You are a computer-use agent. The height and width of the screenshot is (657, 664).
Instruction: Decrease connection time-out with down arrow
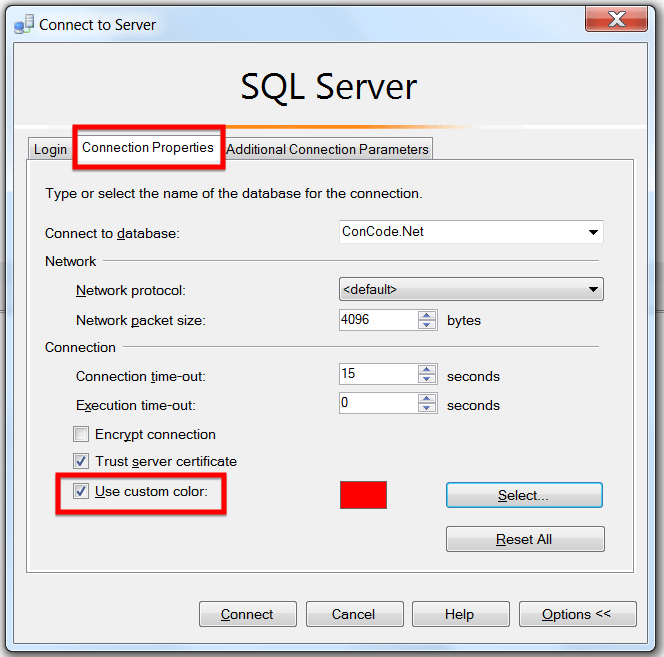(427, 380)
